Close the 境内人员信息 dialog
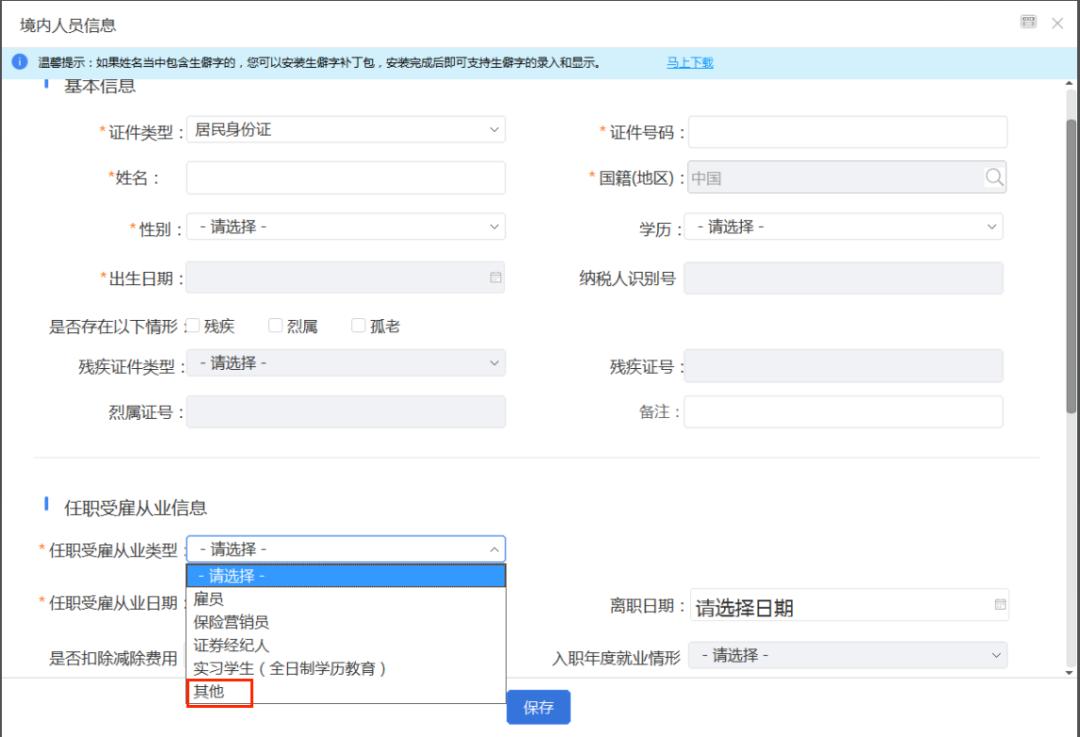Viewport: 1080px width, 737px height. click(1057, 23)
